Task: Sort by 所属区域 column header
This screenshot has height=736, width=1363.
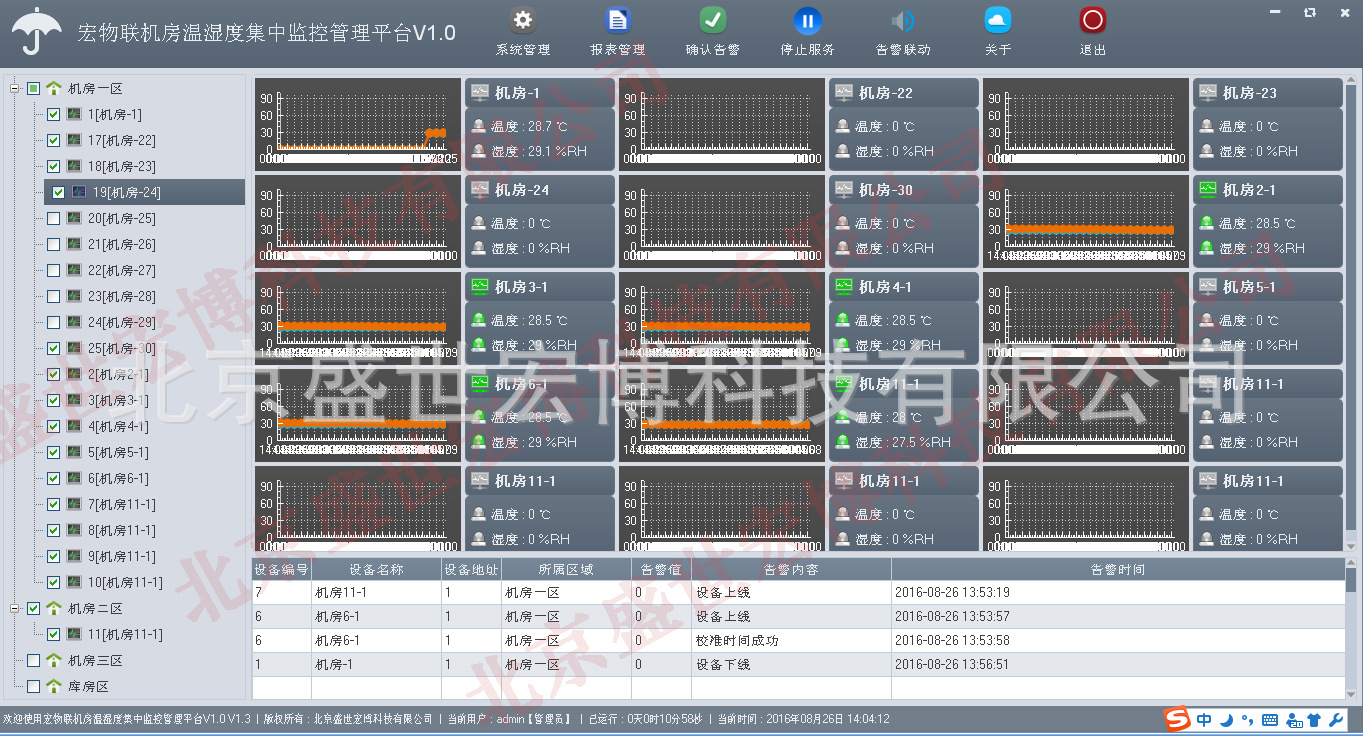Action: tap(566, 569)
